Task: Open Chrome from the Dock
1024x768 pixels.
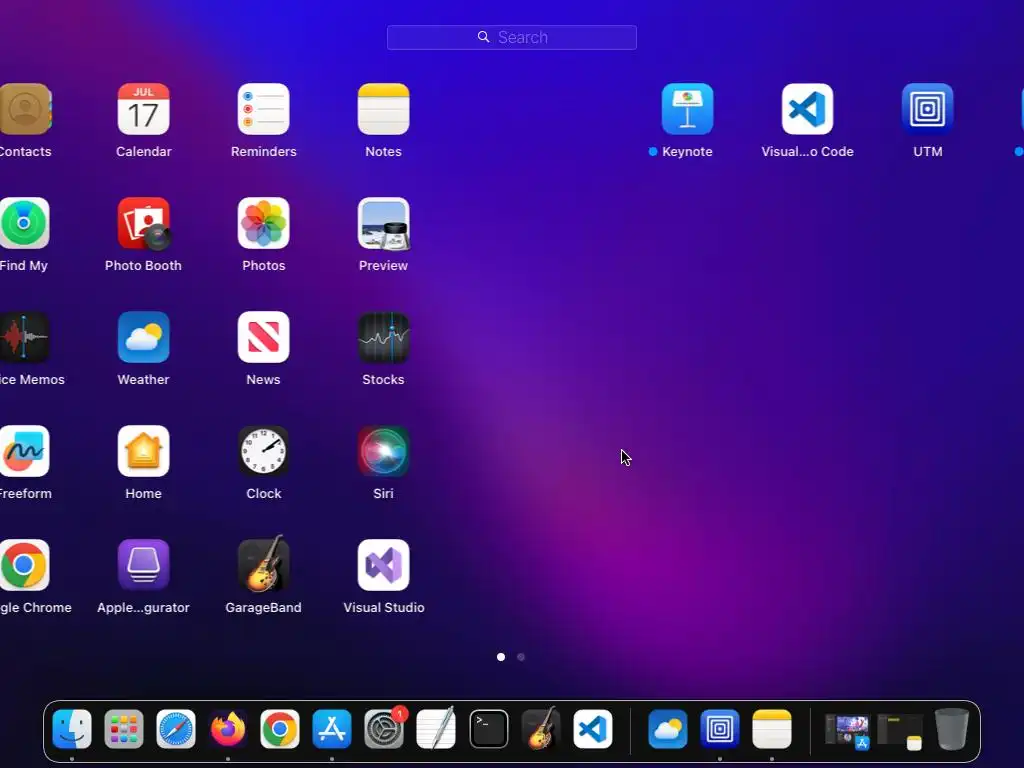Action: tap(280, 728)
